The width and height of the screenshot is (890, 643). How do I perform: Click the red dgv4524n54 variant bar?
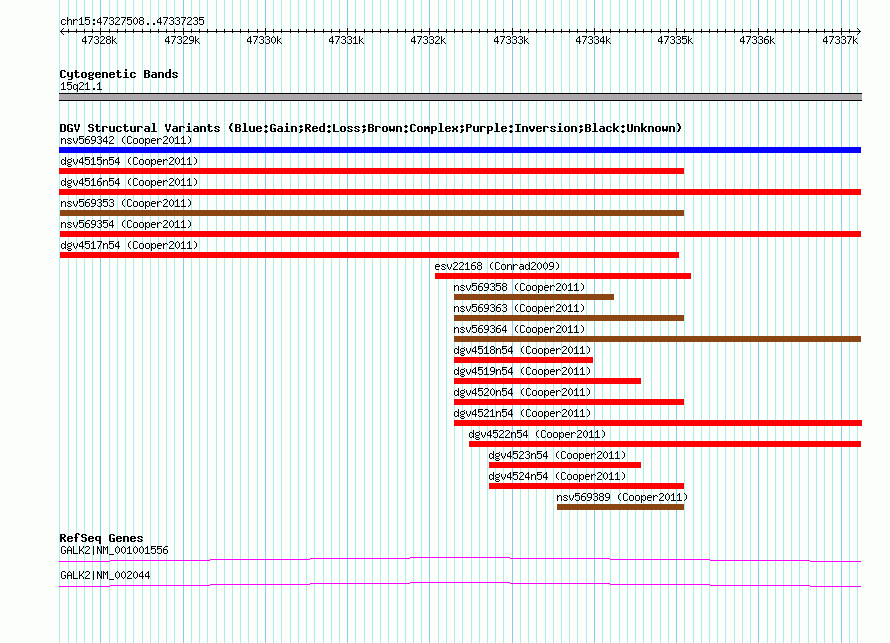(x=586, y=486)
